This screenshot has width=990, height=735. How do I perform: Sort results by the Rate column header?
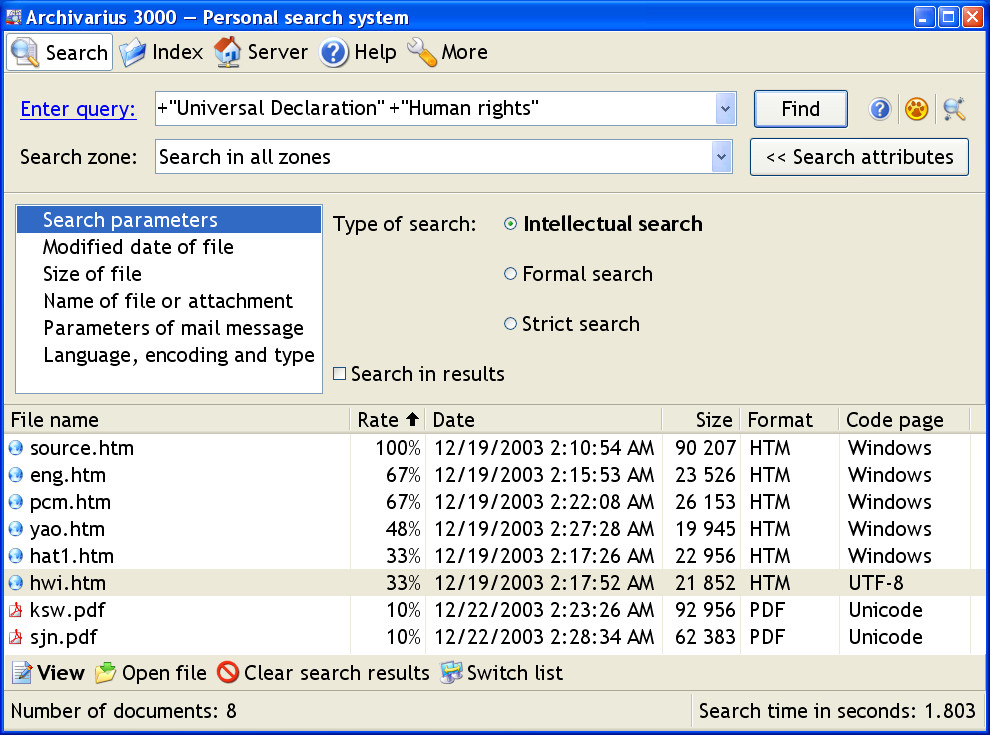[387, 420]
